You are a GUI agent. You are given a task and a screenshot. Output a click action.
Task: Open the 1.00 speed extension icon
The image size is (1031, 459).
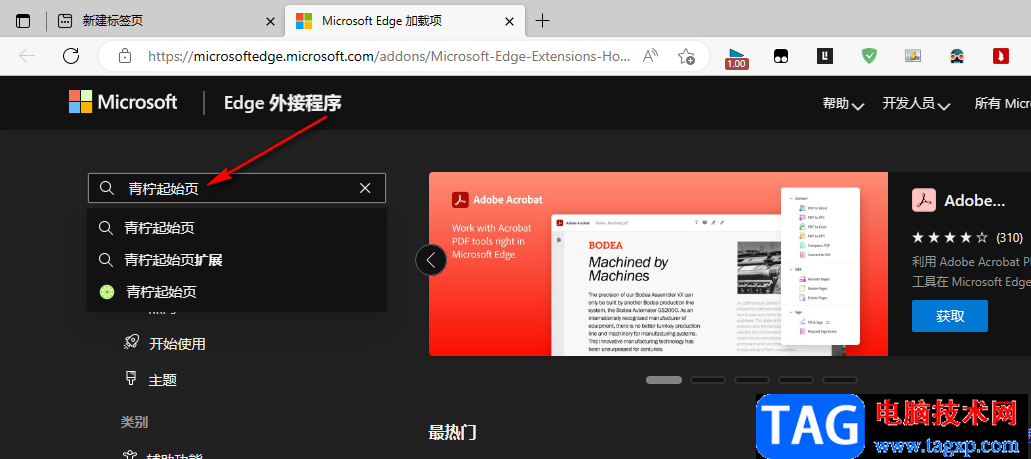(x=736, y=57)
